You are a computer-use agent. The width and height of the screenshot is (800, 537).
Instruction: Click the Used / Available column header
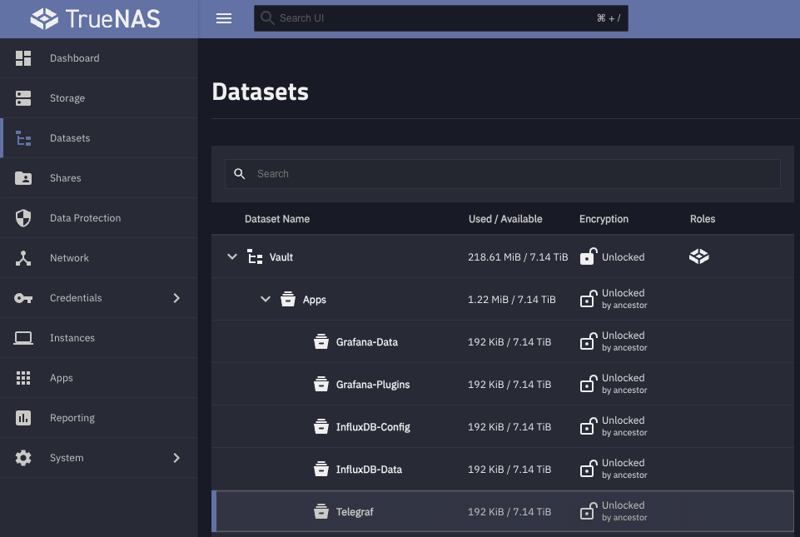pyautogui.click(x=505, y=219)
